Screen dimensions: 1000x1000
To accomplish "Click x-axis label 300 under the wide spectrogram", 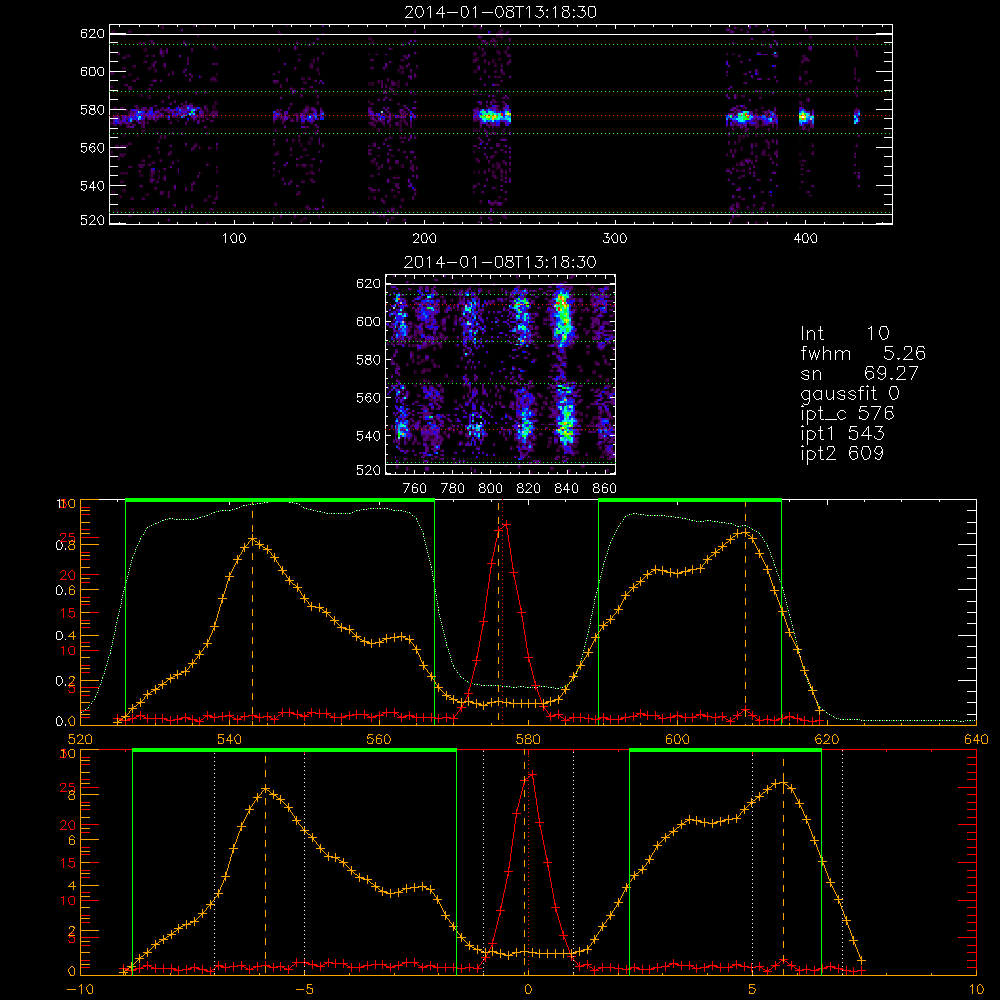I will click(x=615, y=239).
